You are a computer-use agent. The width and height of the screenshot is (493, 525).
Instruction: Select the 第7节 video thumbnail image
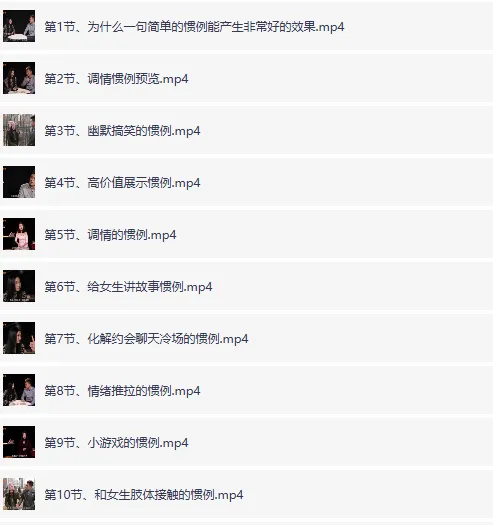tap(19, 338)
